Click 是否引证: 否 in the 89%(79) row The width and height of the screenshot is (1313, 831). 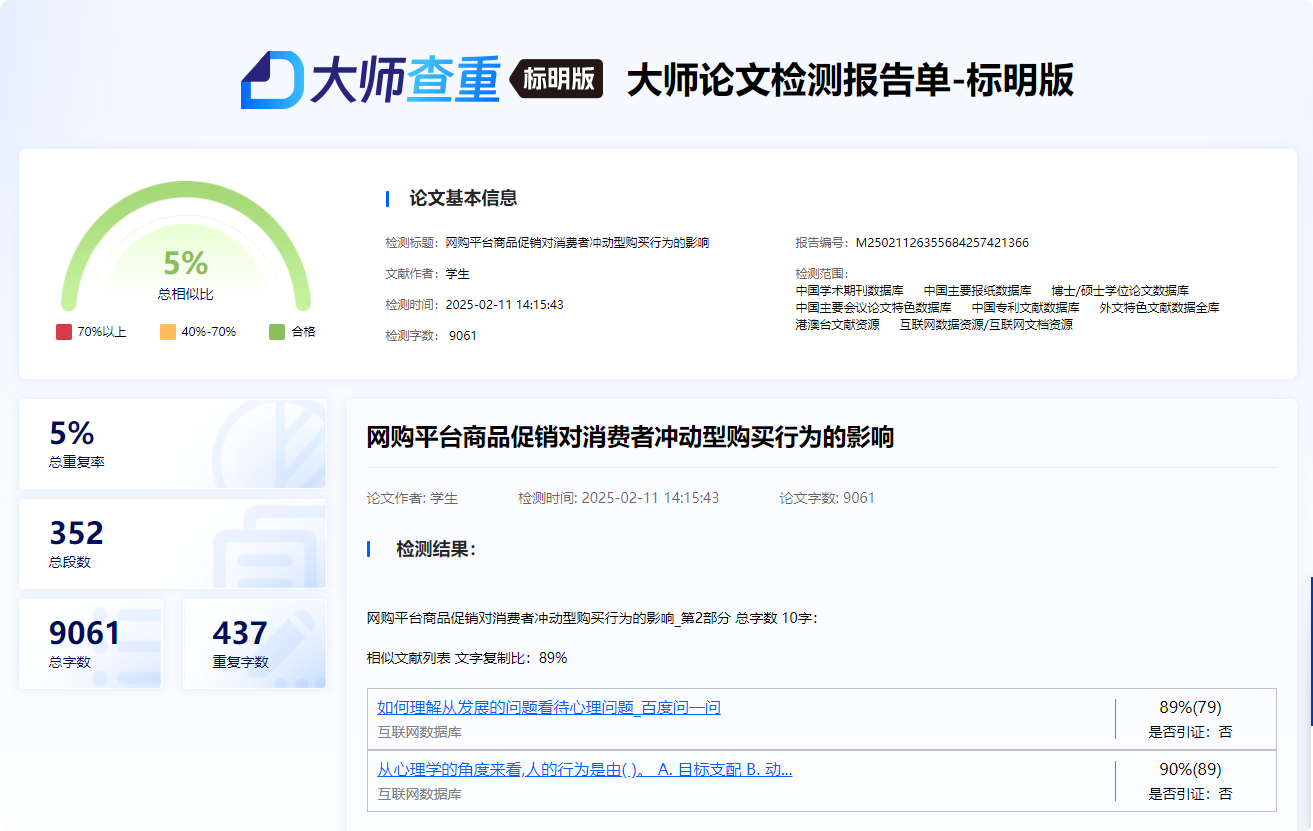pos(1190,732)
